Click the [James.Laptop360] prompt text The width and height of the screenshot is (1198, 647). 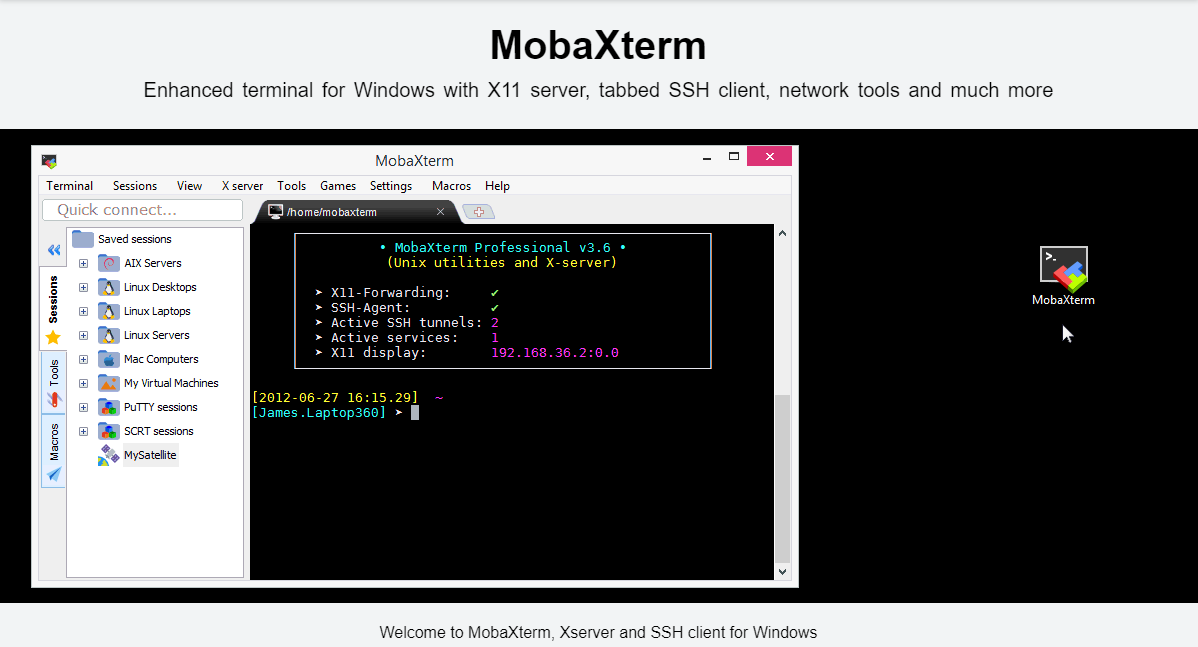(319, 412)
